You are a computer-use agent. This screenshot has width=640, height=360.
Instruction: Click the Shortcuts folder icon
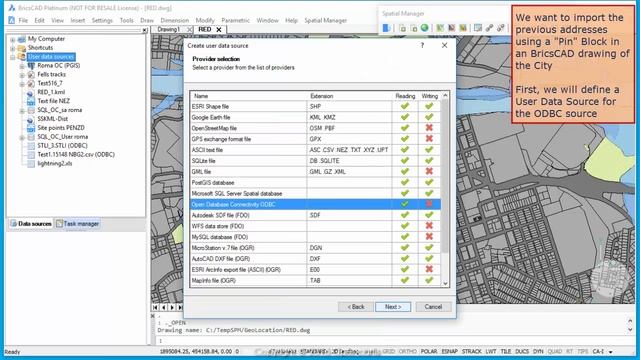coord(22,48)
